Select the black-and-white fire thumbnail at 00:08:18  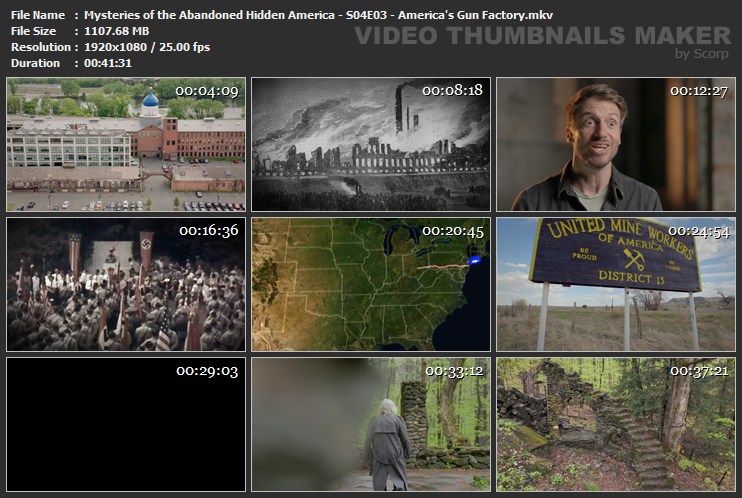coord(371,144)
